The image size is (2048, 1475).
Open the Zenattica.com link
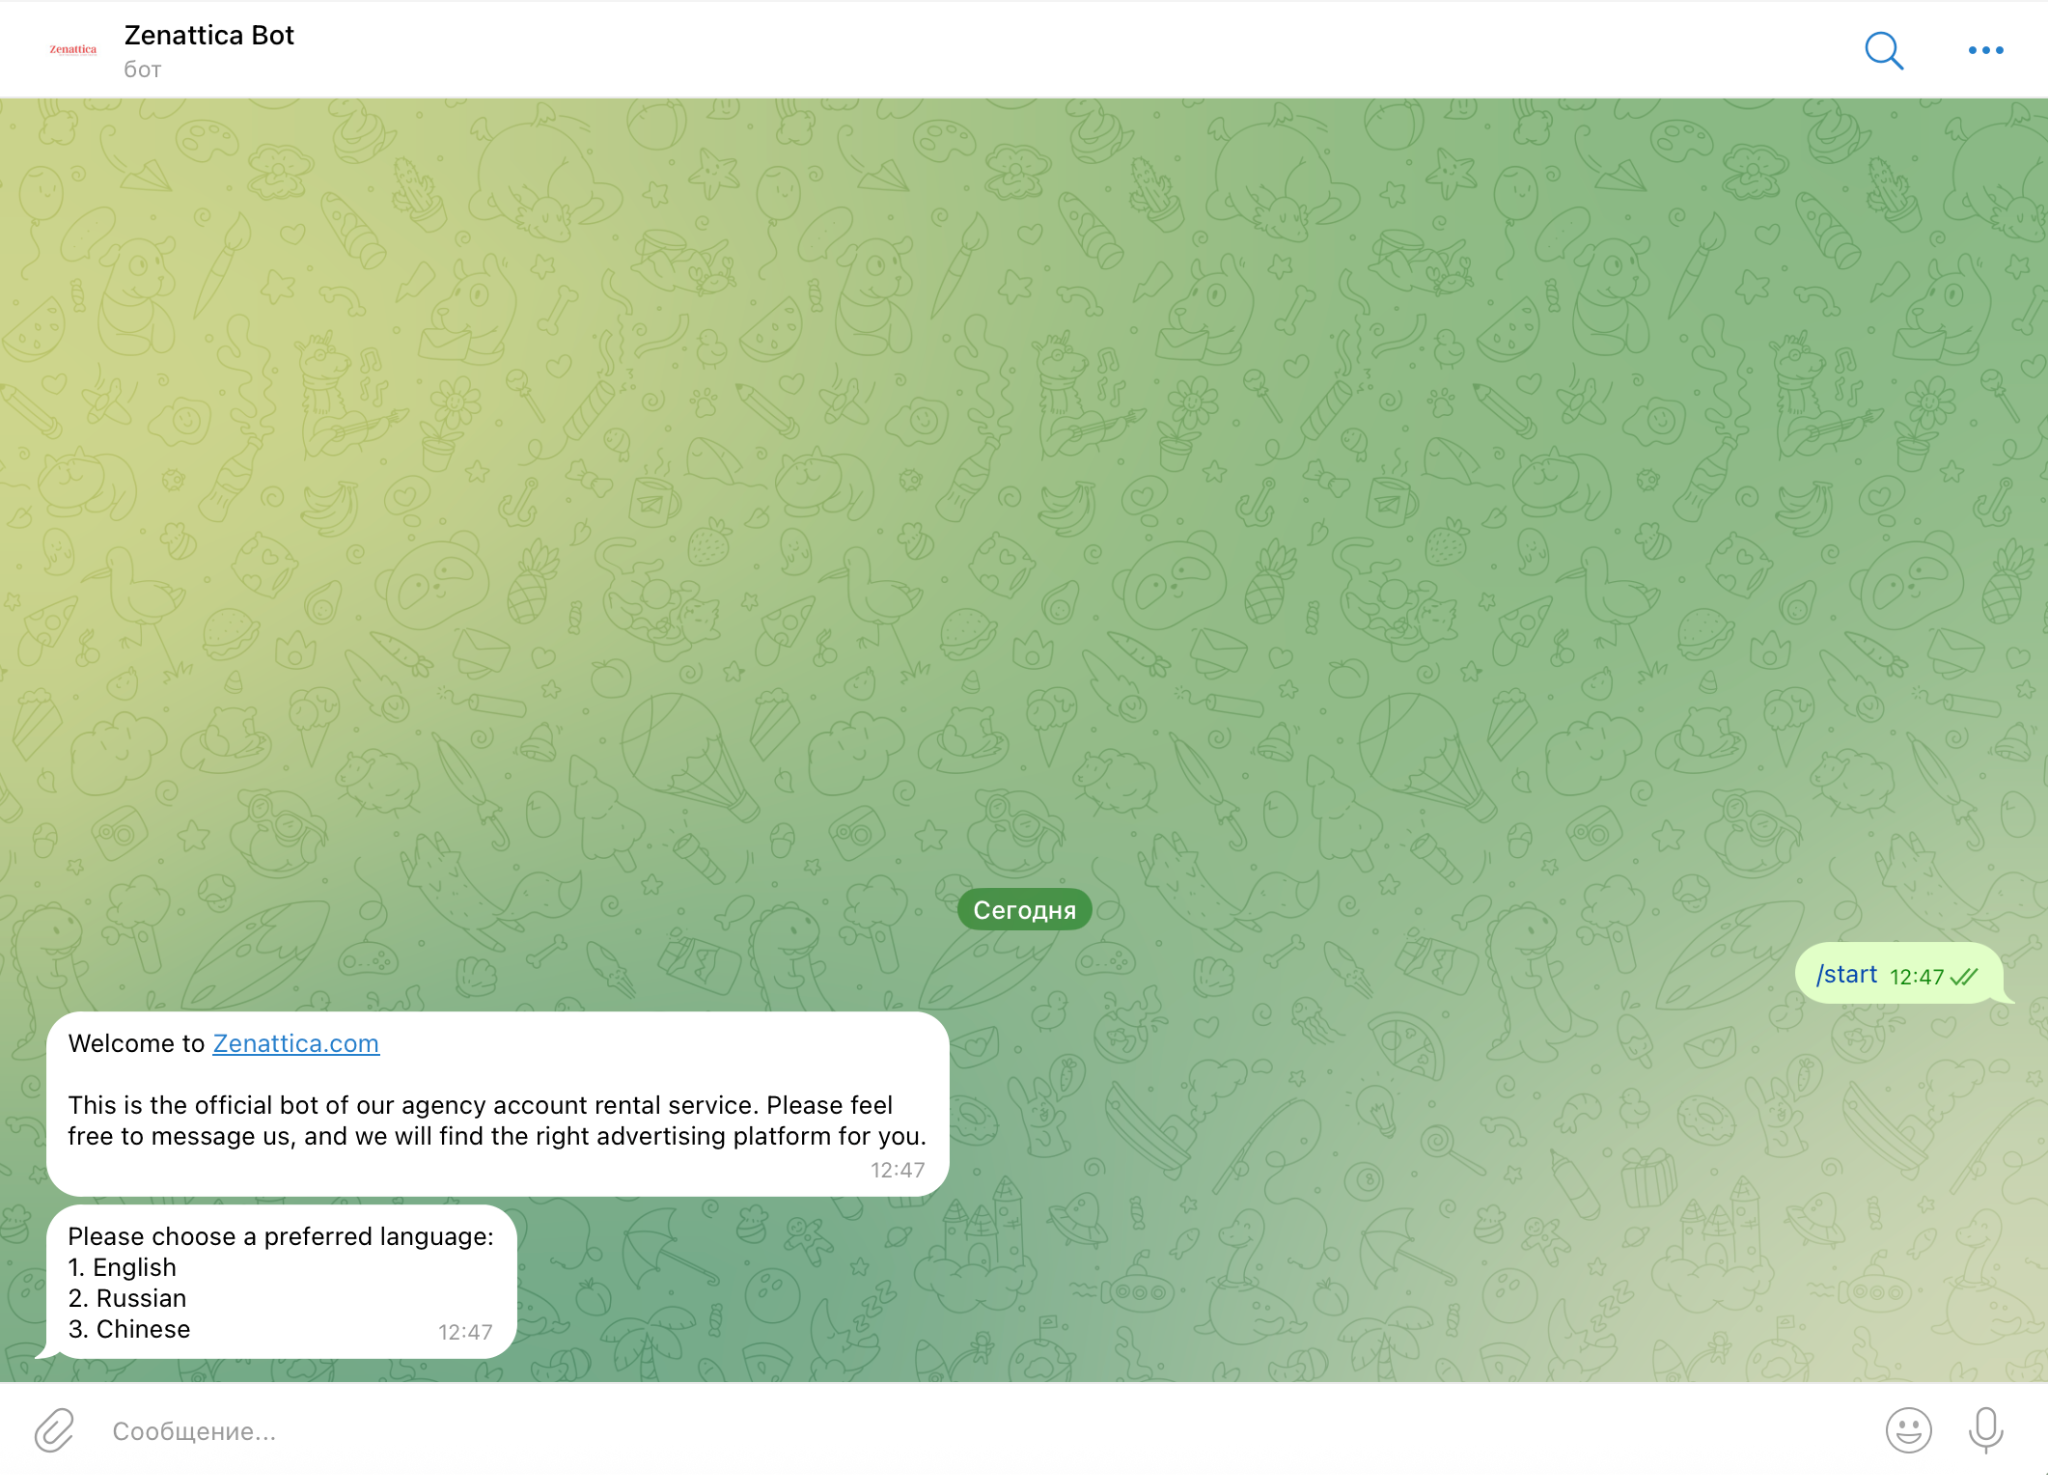[x=295, y=1043]
